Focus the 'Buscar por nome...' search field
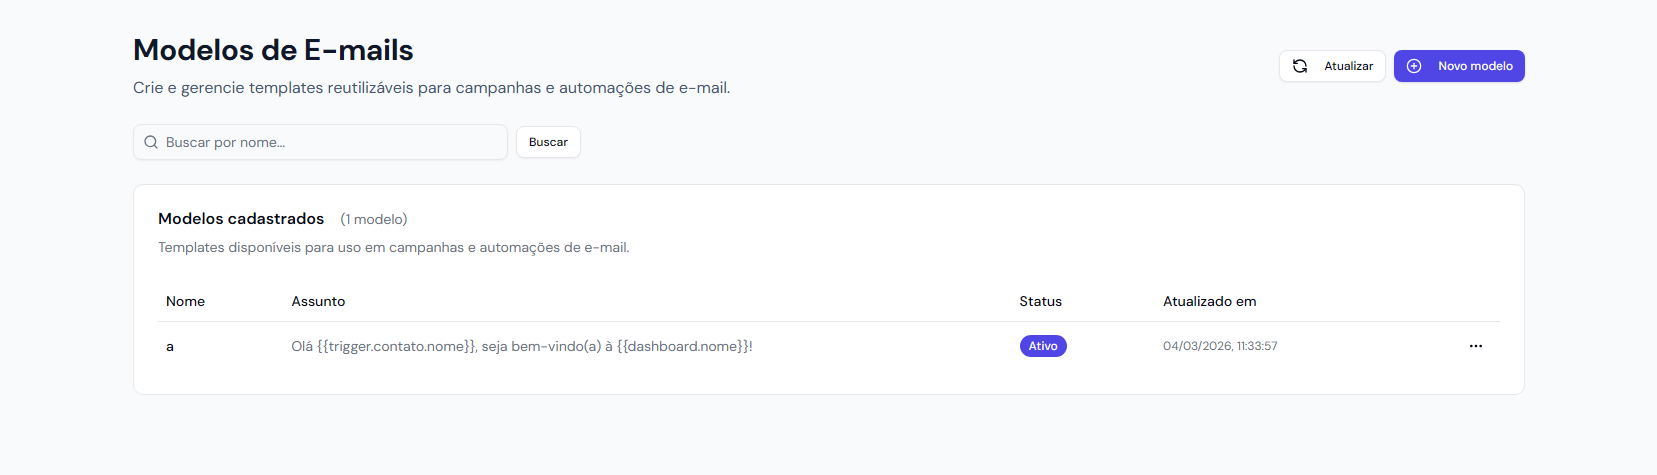1657x475 pixels. pos(330,142)
